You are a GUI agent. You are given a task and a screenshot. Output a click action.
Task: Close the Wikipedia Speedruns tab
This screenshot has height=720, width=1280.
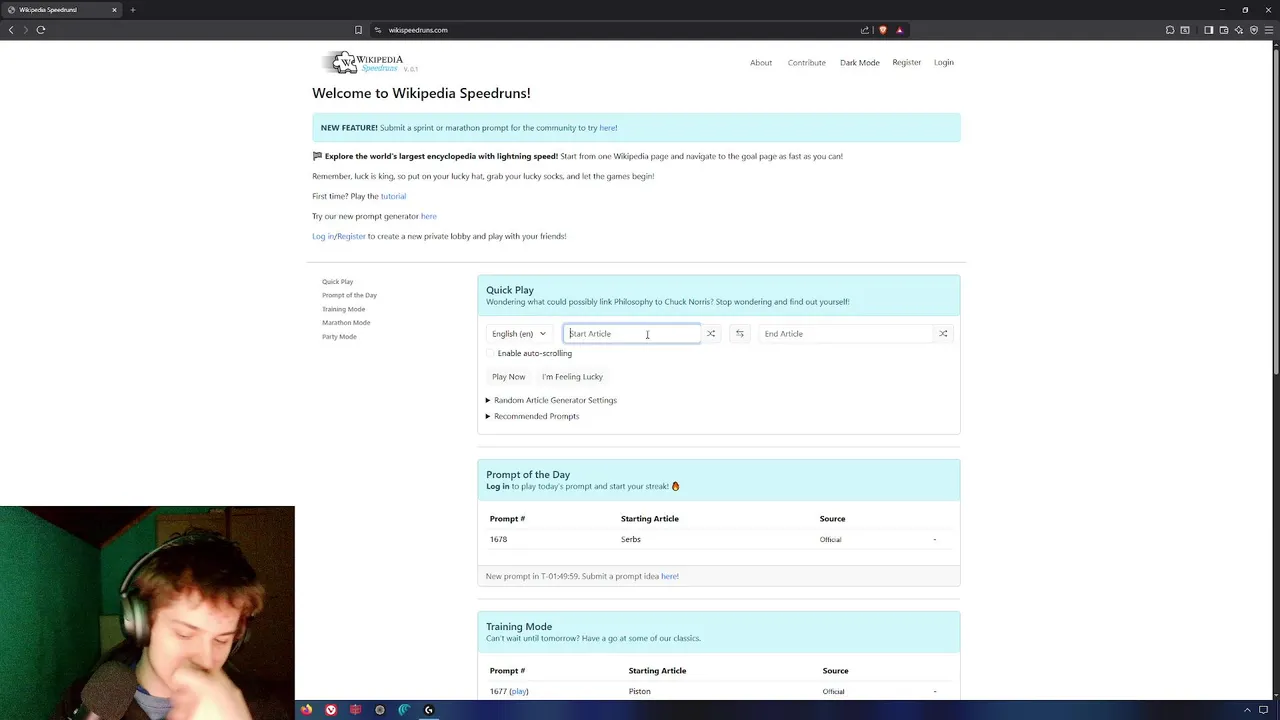(x=114, y=10)
